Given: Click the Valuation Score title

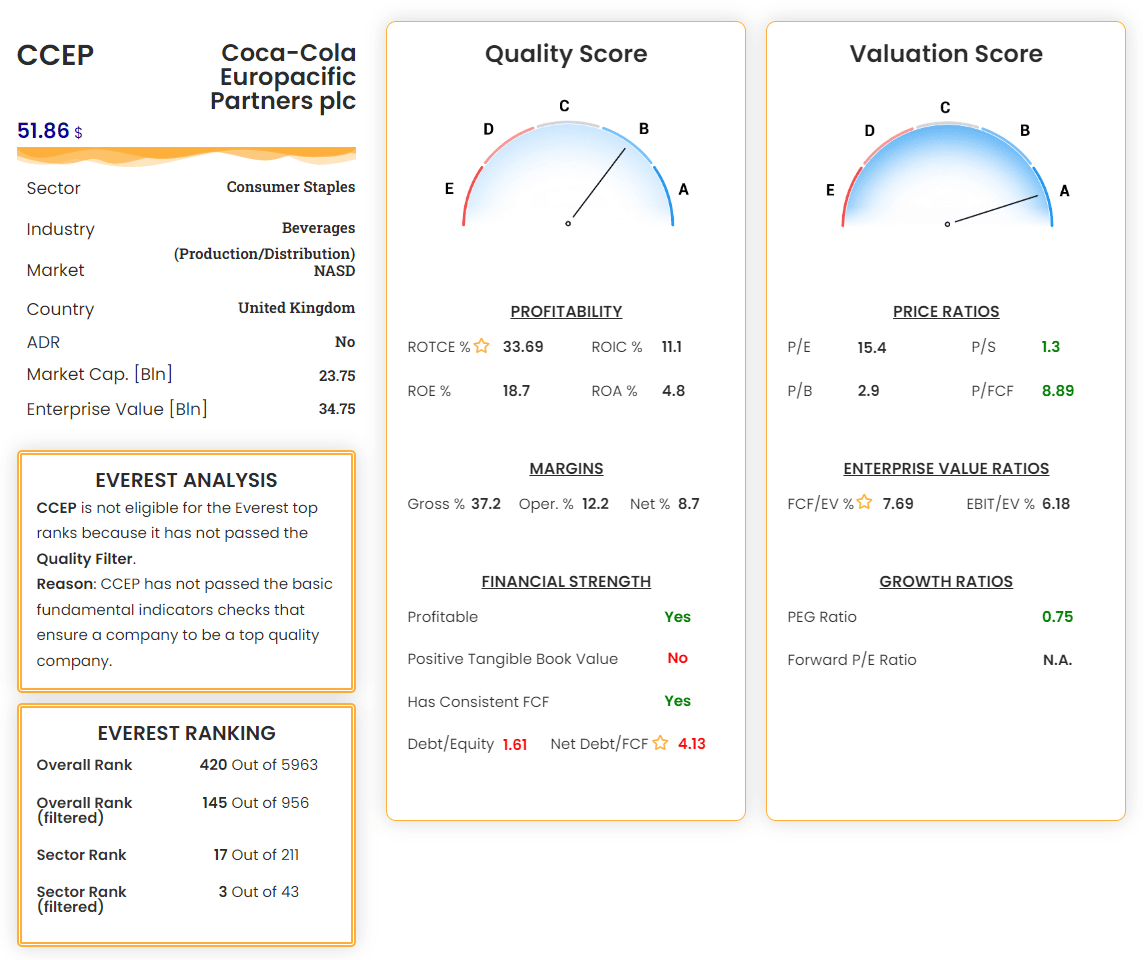Looking at the screenshot, I should (x=946, y=53).
